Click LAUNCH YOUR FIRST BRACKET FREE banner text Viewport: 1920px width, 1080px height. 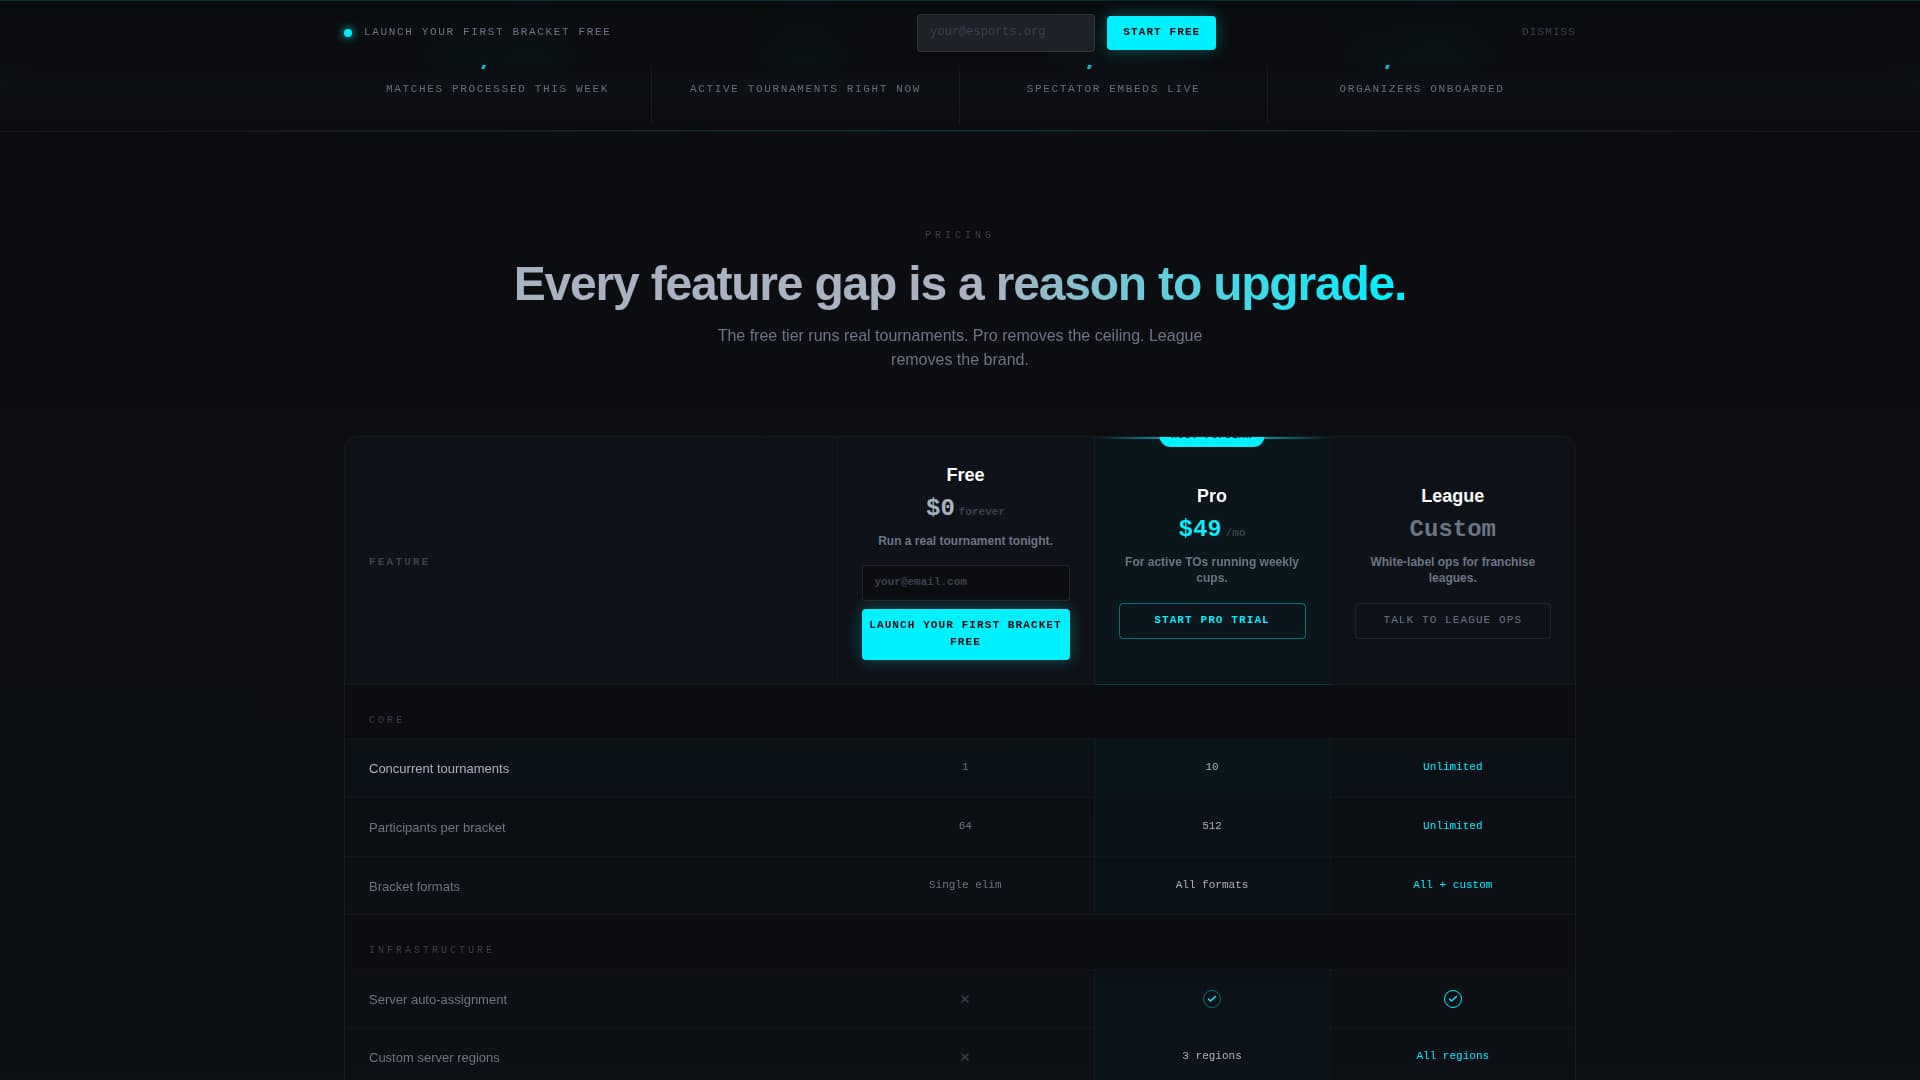click(x=487, y=32)
